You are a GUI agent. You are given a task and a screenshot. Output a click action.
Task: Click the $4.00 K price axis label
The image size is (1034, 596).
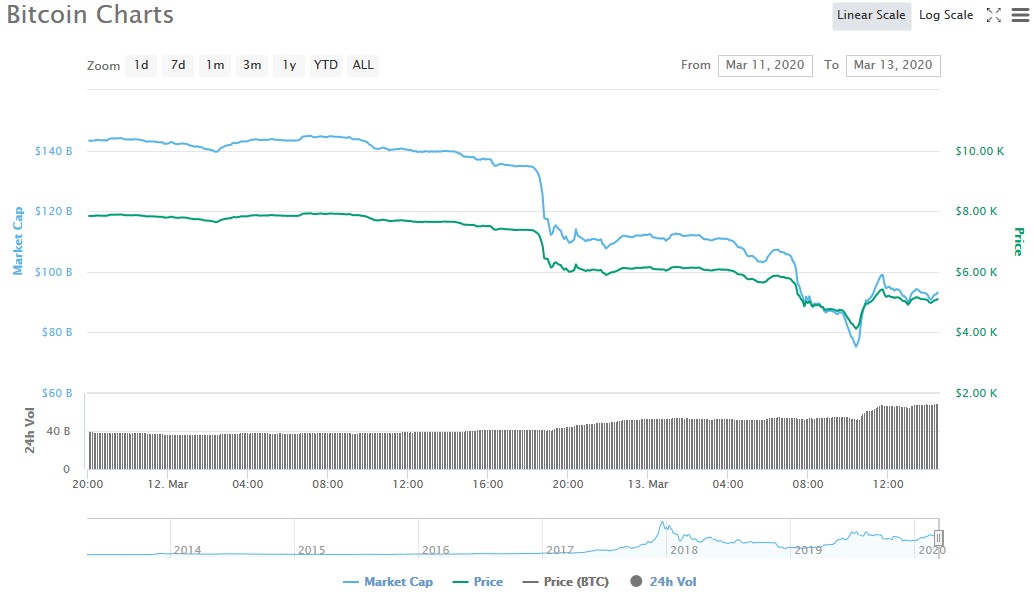click(976, 332)
